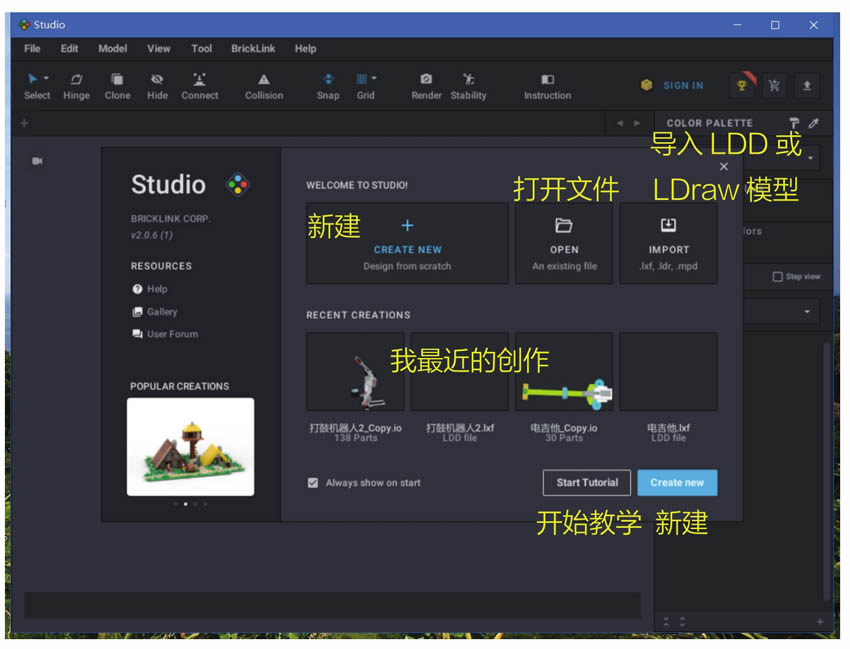Click the SIGN IN link
The height and width of the screenshot is (649, 850).
[683, 86]
